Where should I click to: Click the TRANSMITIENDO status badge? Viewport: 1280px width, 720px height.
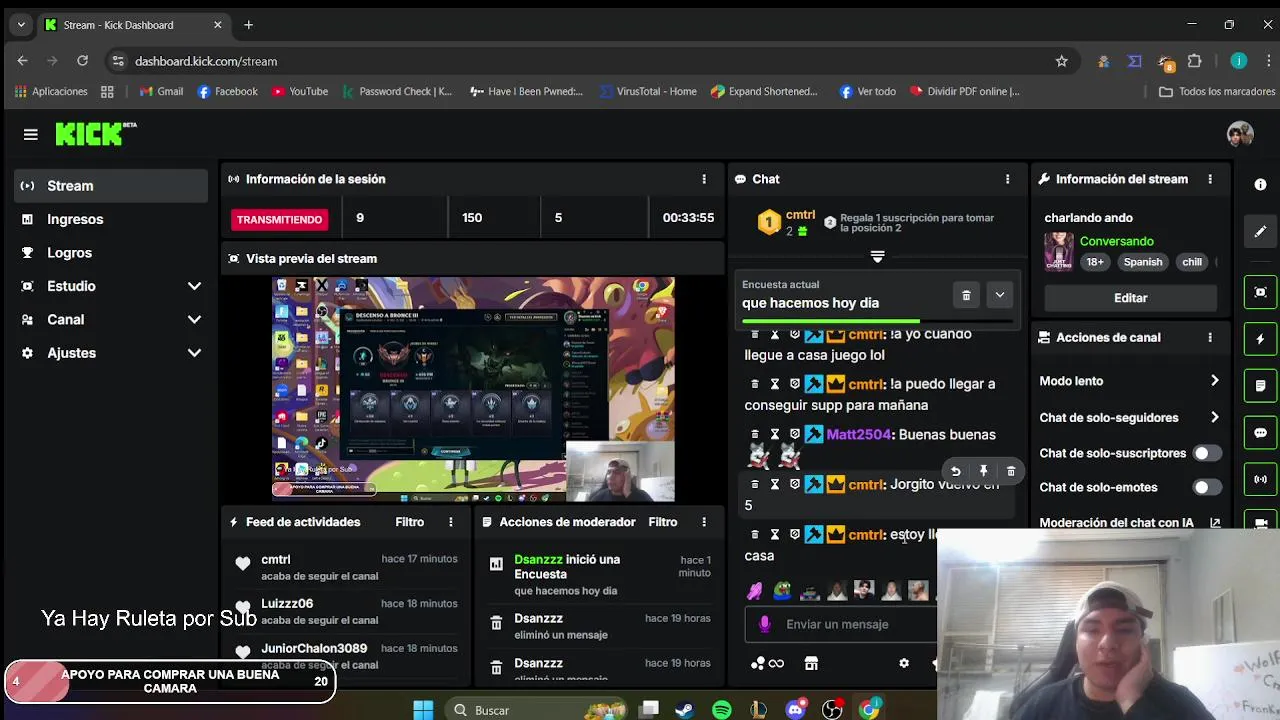(x=279, y=219)
